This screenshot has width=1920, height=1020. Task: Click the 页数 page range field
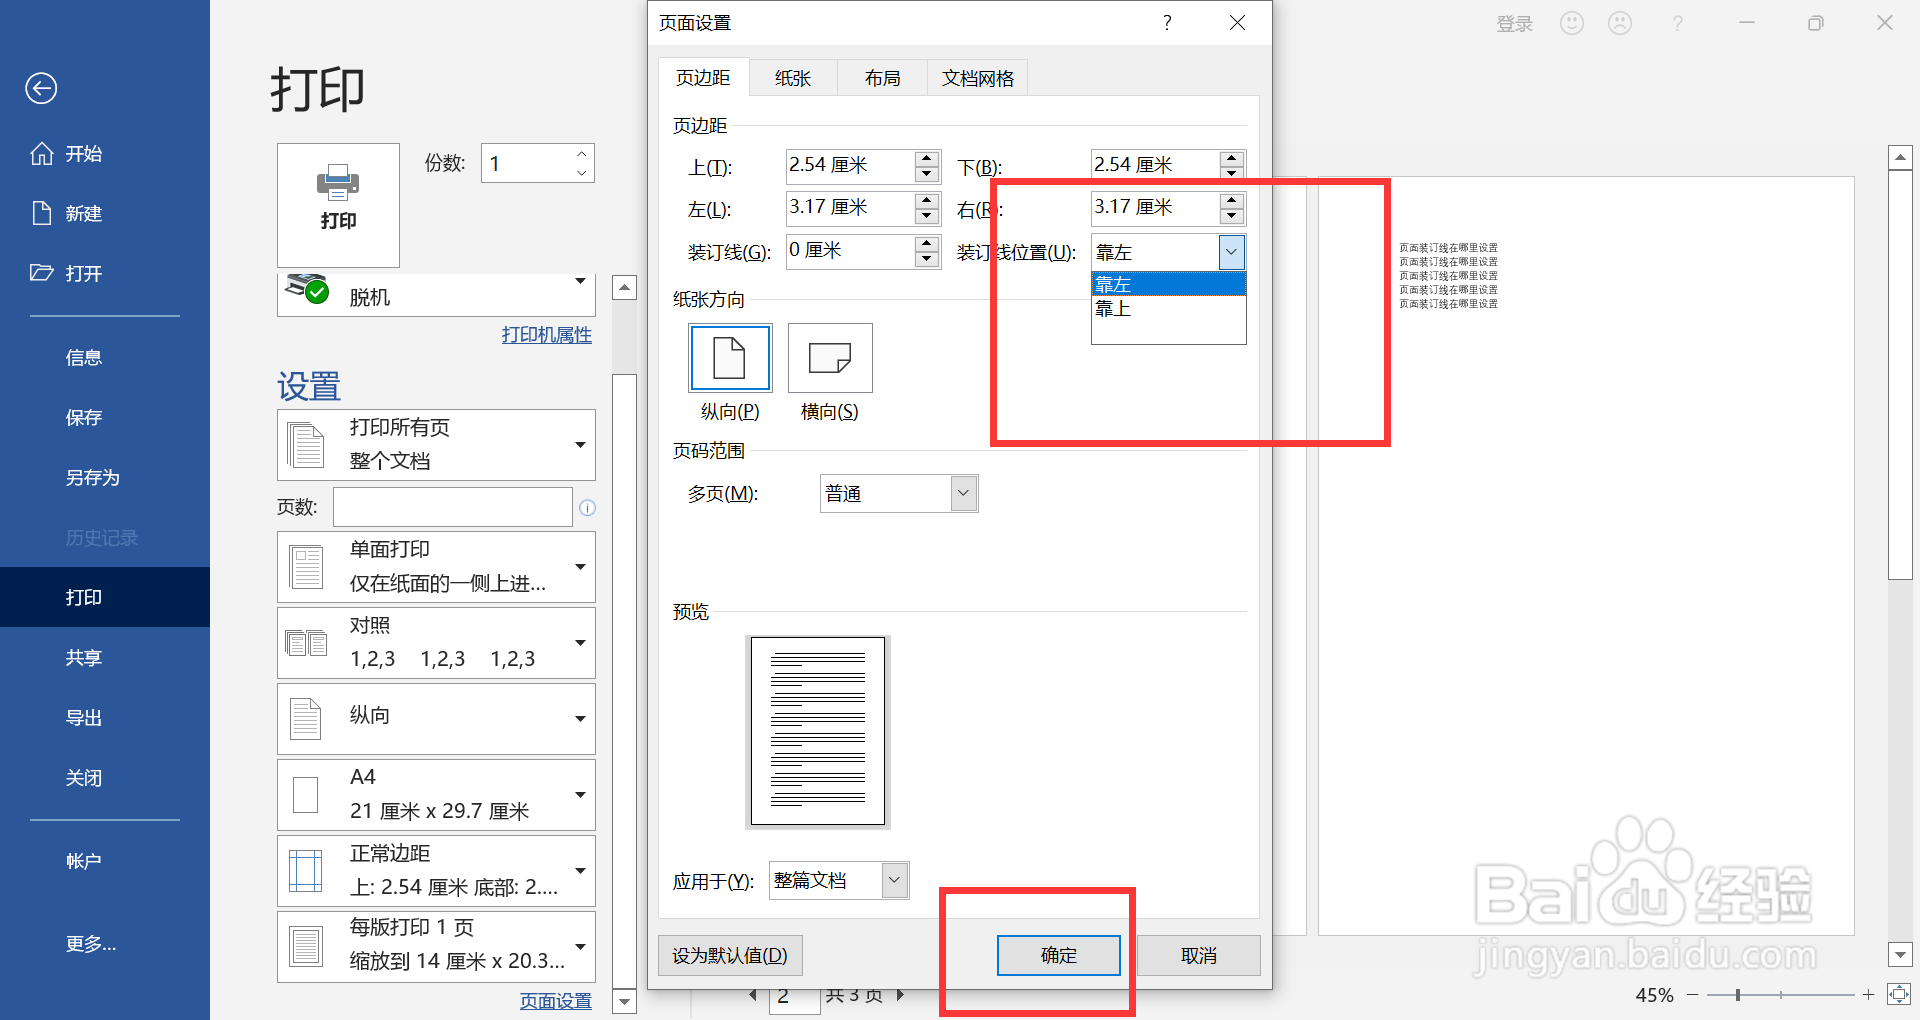[x=452, y=507]
